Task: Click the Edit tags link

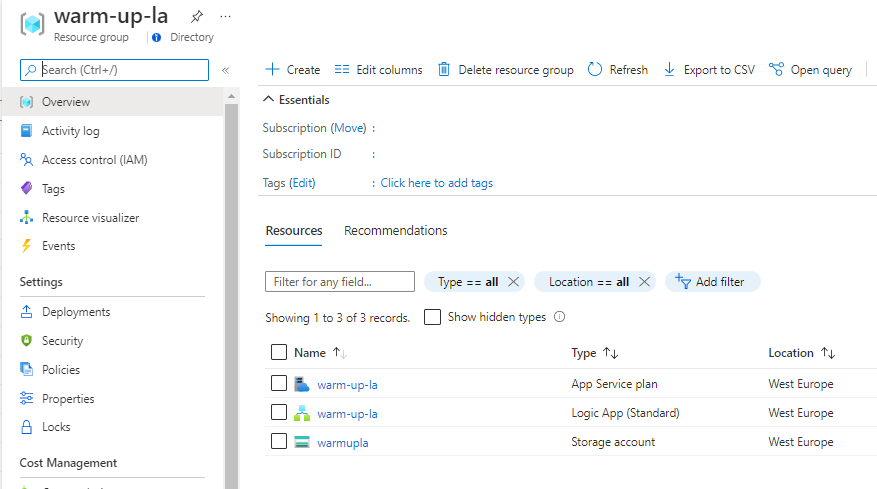Action: coord(303,183)
